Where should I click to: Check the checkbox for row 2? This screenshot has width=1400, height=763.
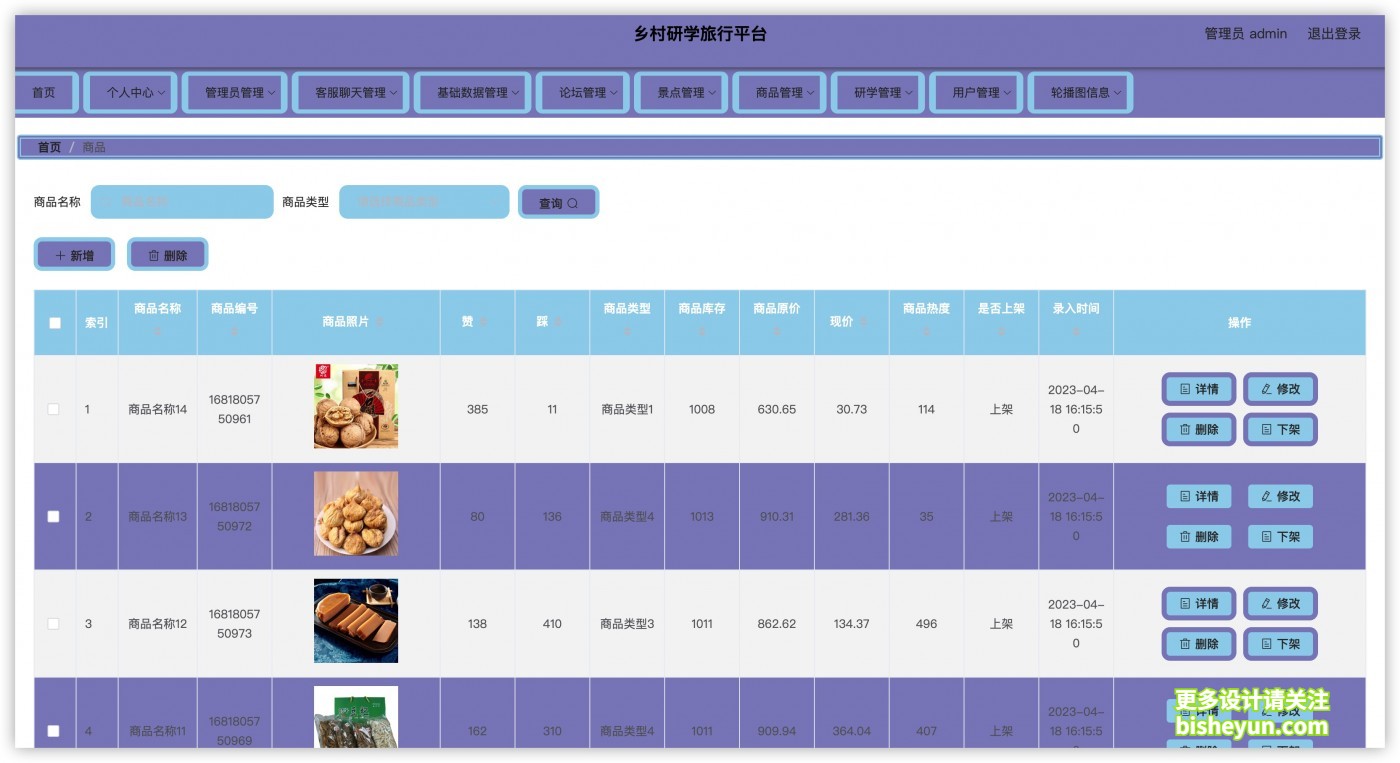54,517
